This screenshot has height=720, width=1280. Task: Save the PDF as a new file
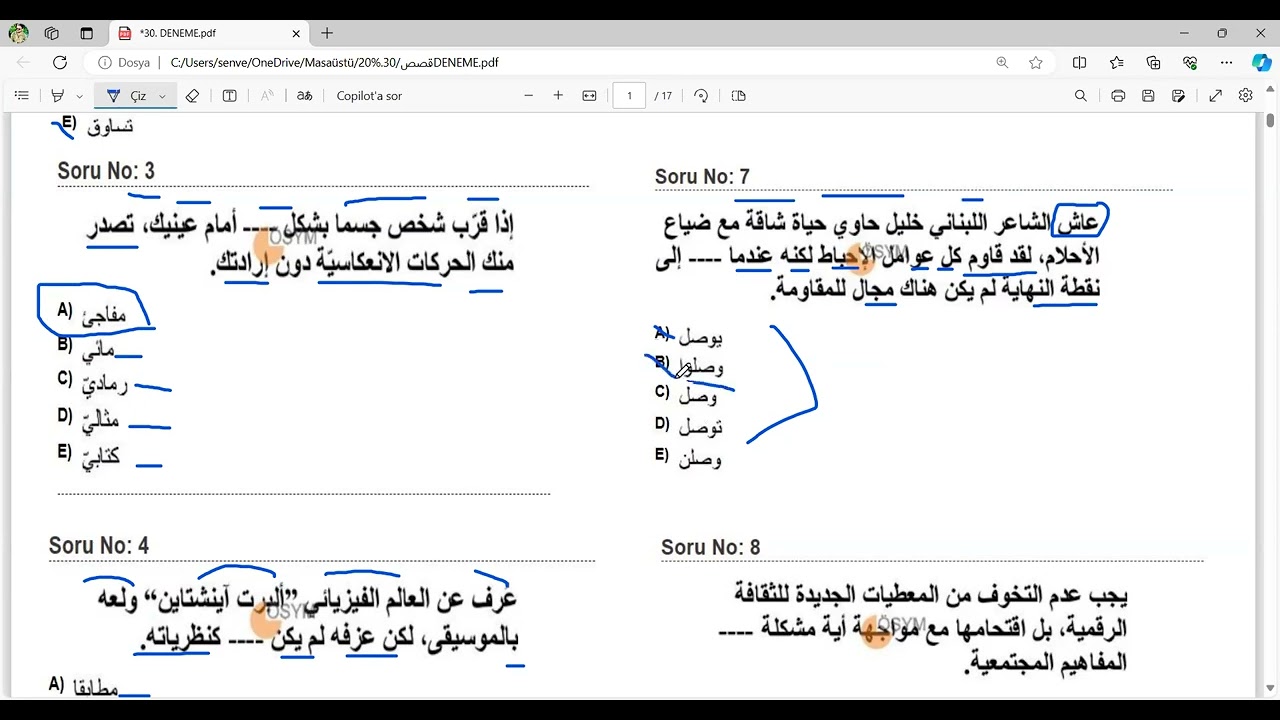1179,96
